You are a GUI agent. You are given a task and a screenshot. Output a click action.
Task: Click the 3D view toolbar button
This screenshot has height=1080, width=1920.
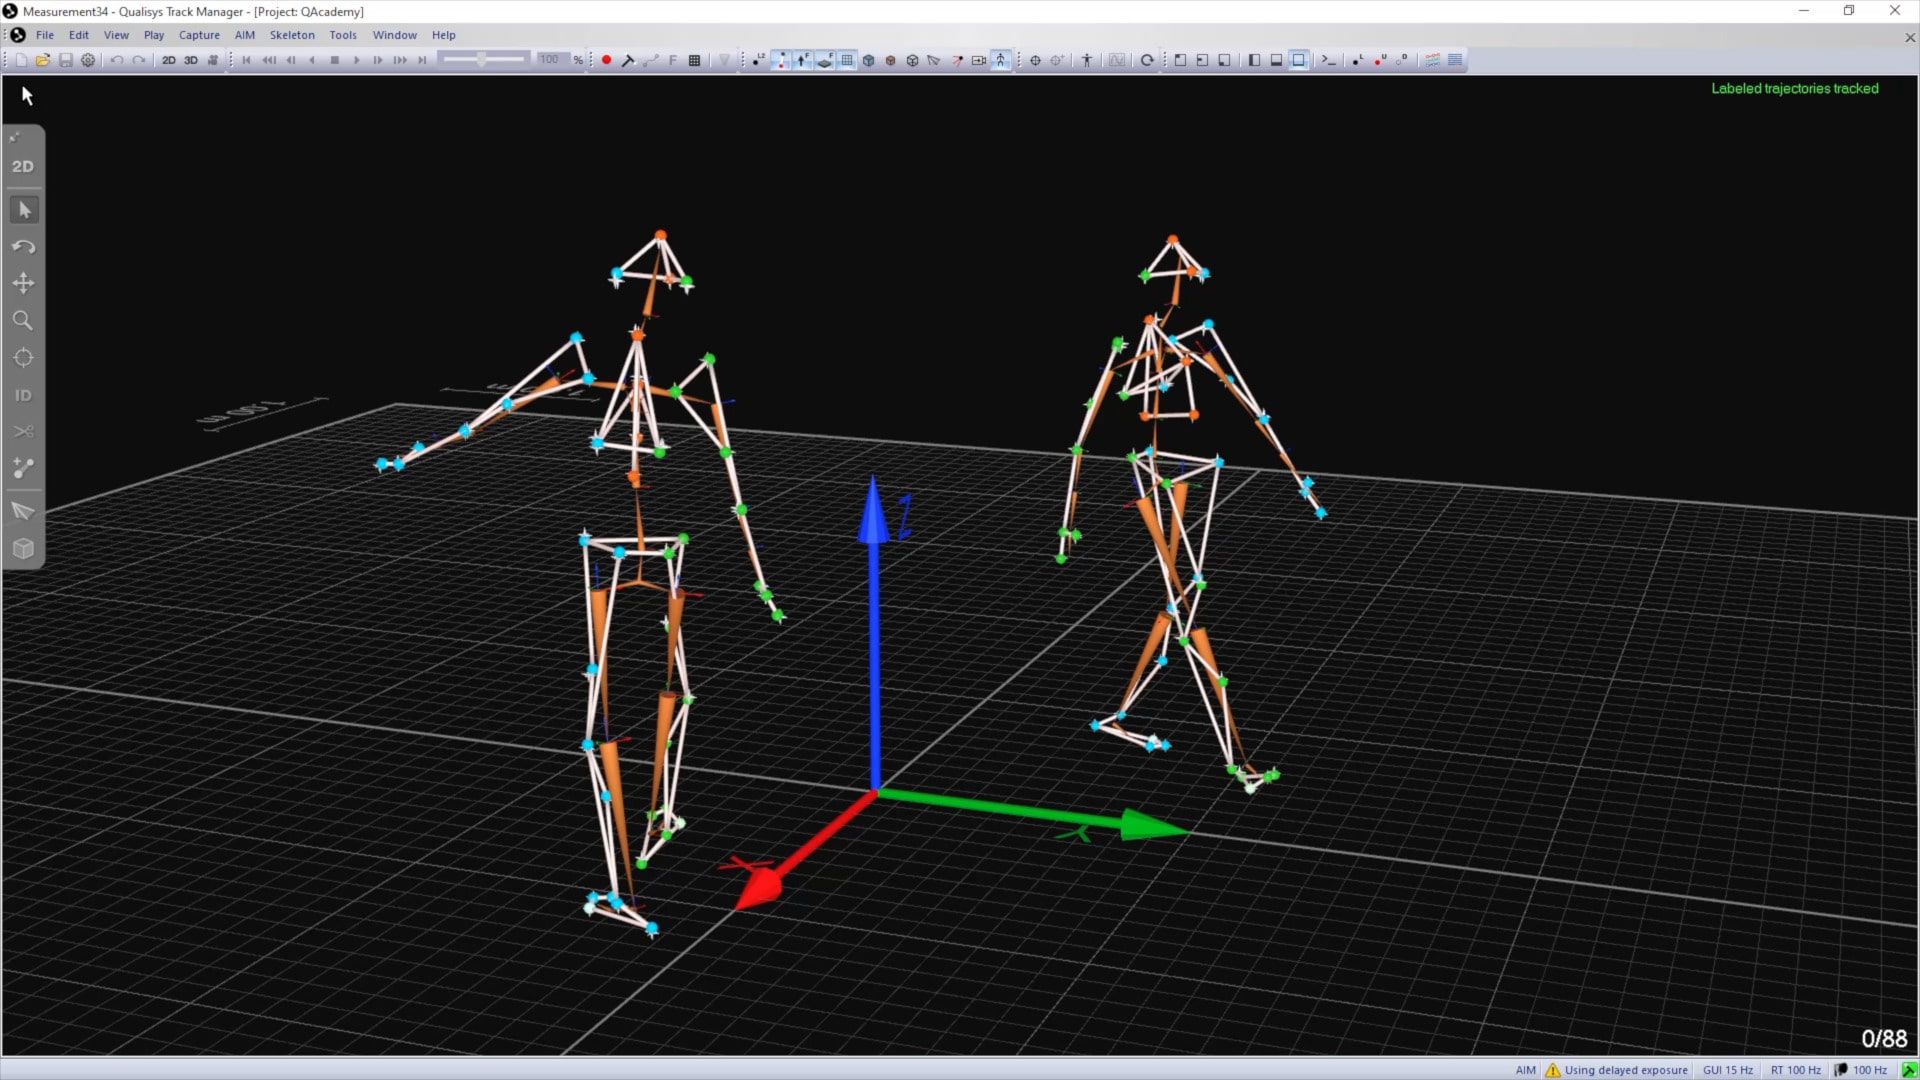[x=190, y=60]
